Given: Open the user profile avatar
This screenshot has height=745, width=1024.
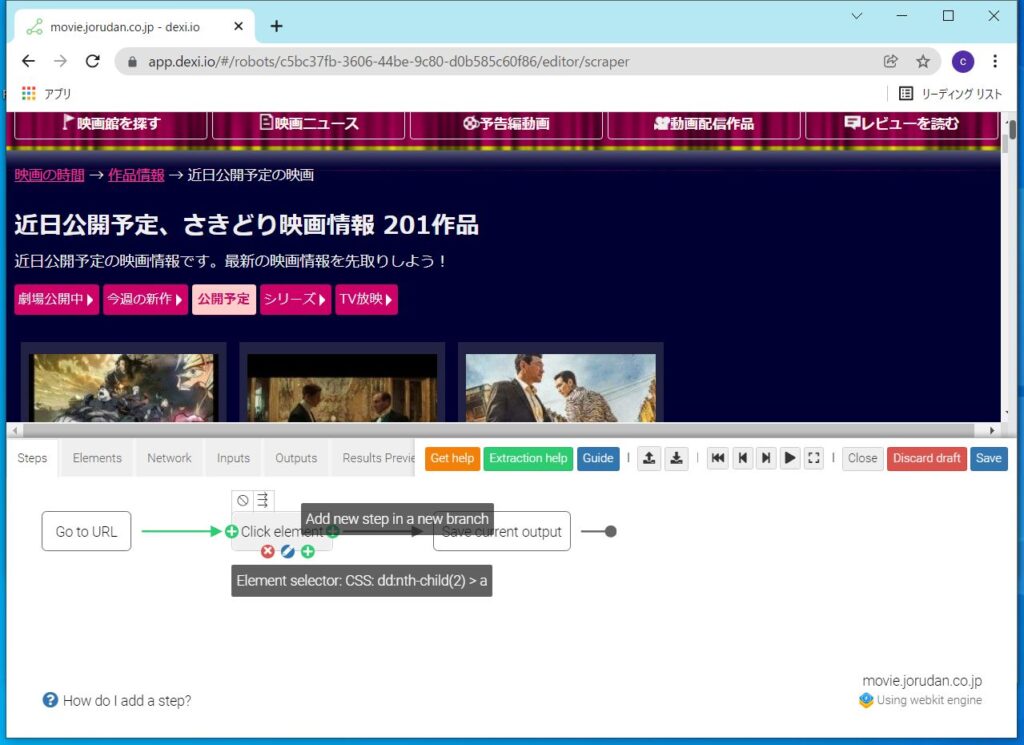Looking at the screenshot, I should coord(963,61).
